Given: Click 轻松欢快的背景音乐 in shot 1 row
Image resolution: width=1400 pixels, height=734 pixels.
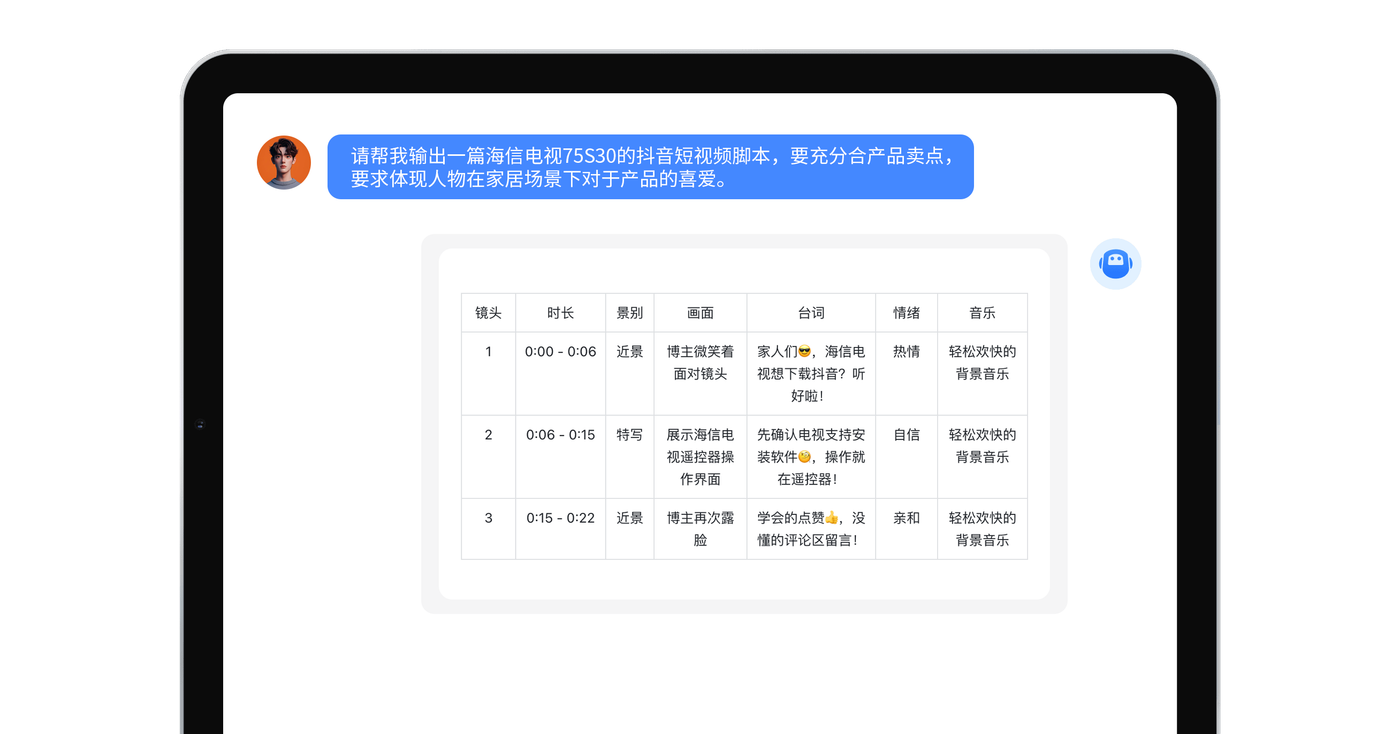Looking at the screenshot, I should 982,374.
